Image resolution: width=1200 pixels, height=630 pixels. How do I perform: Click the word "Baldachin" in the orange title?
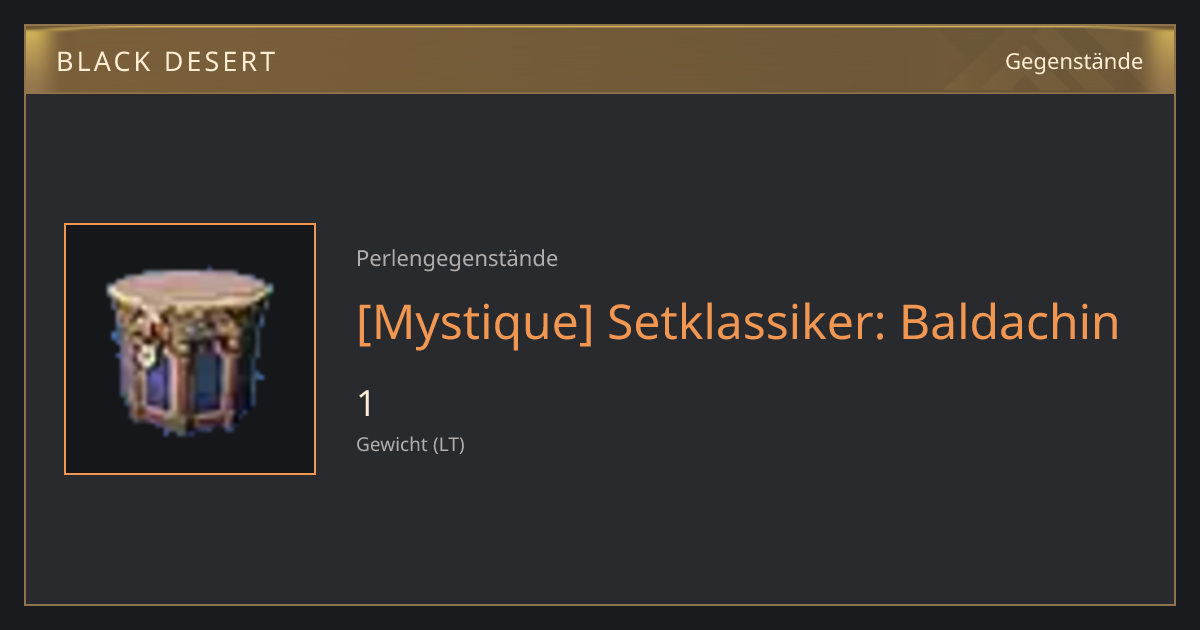1009,322
